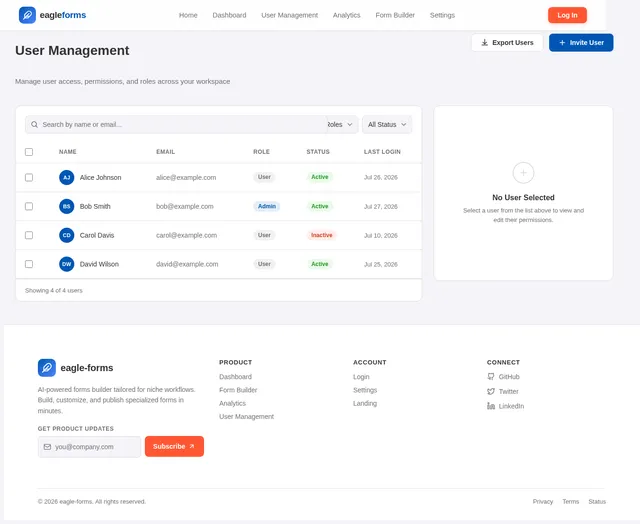Open the footer Dashboard link
Viewport: 640px width, 524px height.
click(x=236, y=377)
